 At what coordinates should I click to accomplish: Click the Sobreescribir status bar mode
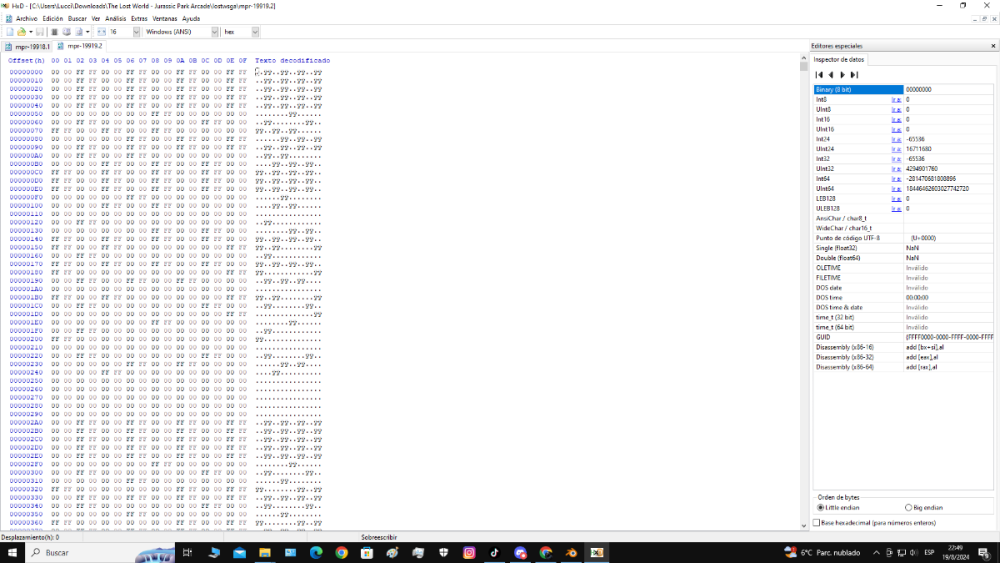coord(379,537)
